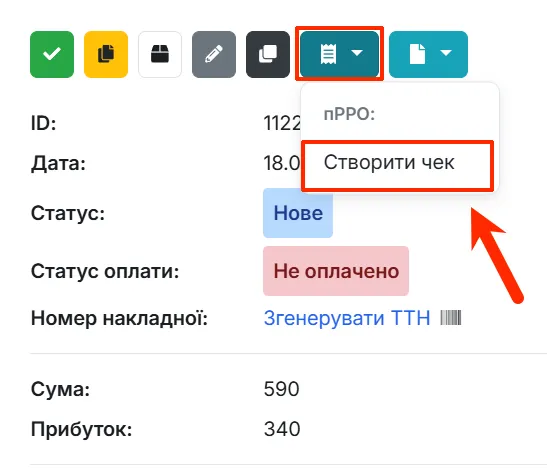
Task: Select Створити чек menu item
Action: click(x=398, y=163)
